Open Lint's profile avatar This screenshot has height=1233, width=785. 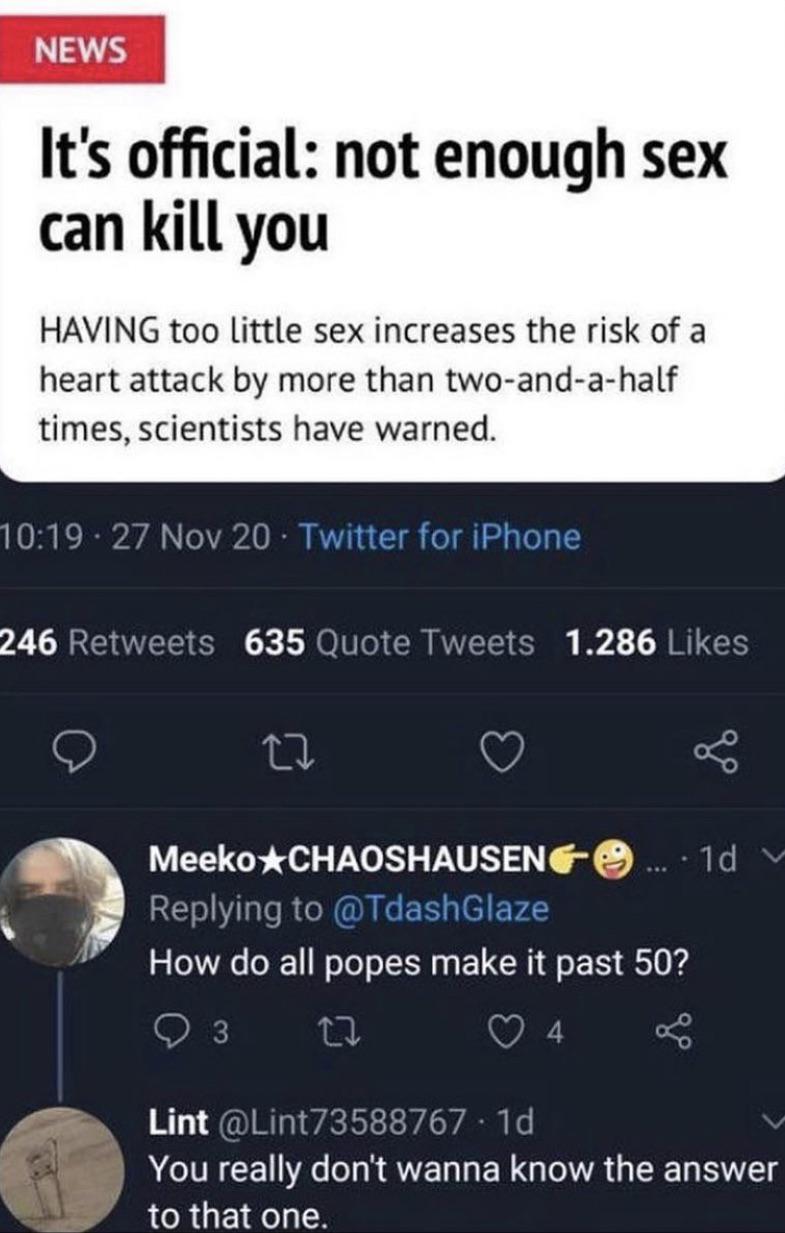tap(61, 1170)
